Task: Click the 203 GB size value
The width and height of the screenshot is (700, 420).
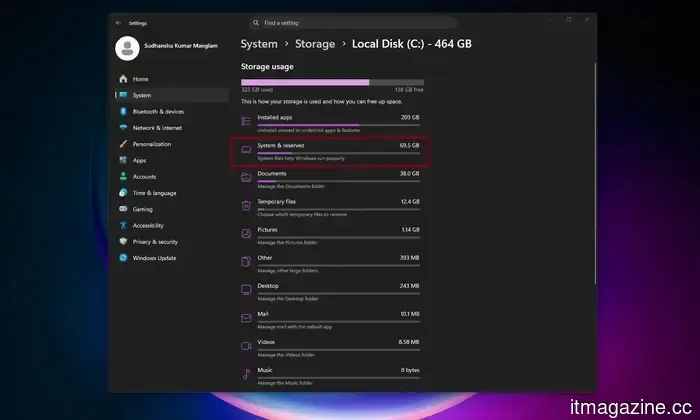Action: [410, 117]
